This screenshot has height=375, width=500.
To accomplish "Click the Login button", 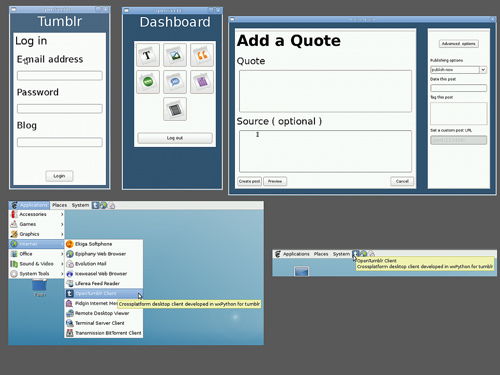I will tap(59, 176).
